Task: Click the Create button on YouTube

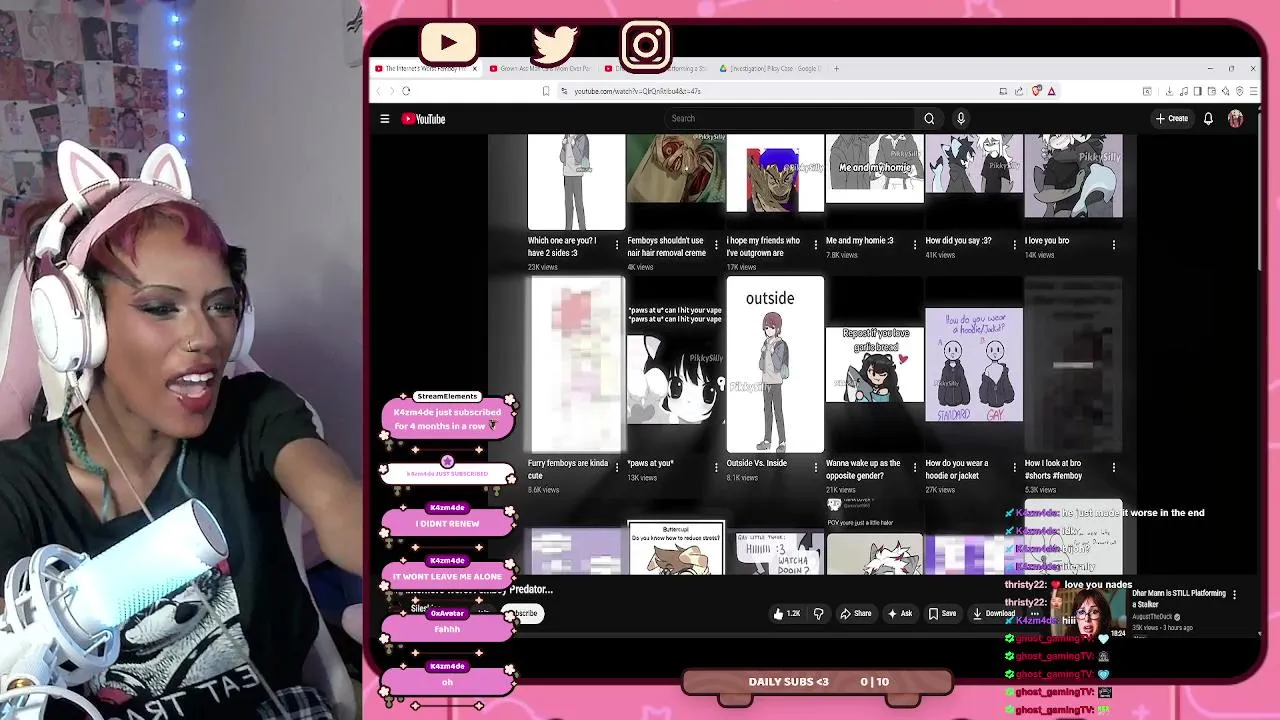Action: (x=1172, y=119)
